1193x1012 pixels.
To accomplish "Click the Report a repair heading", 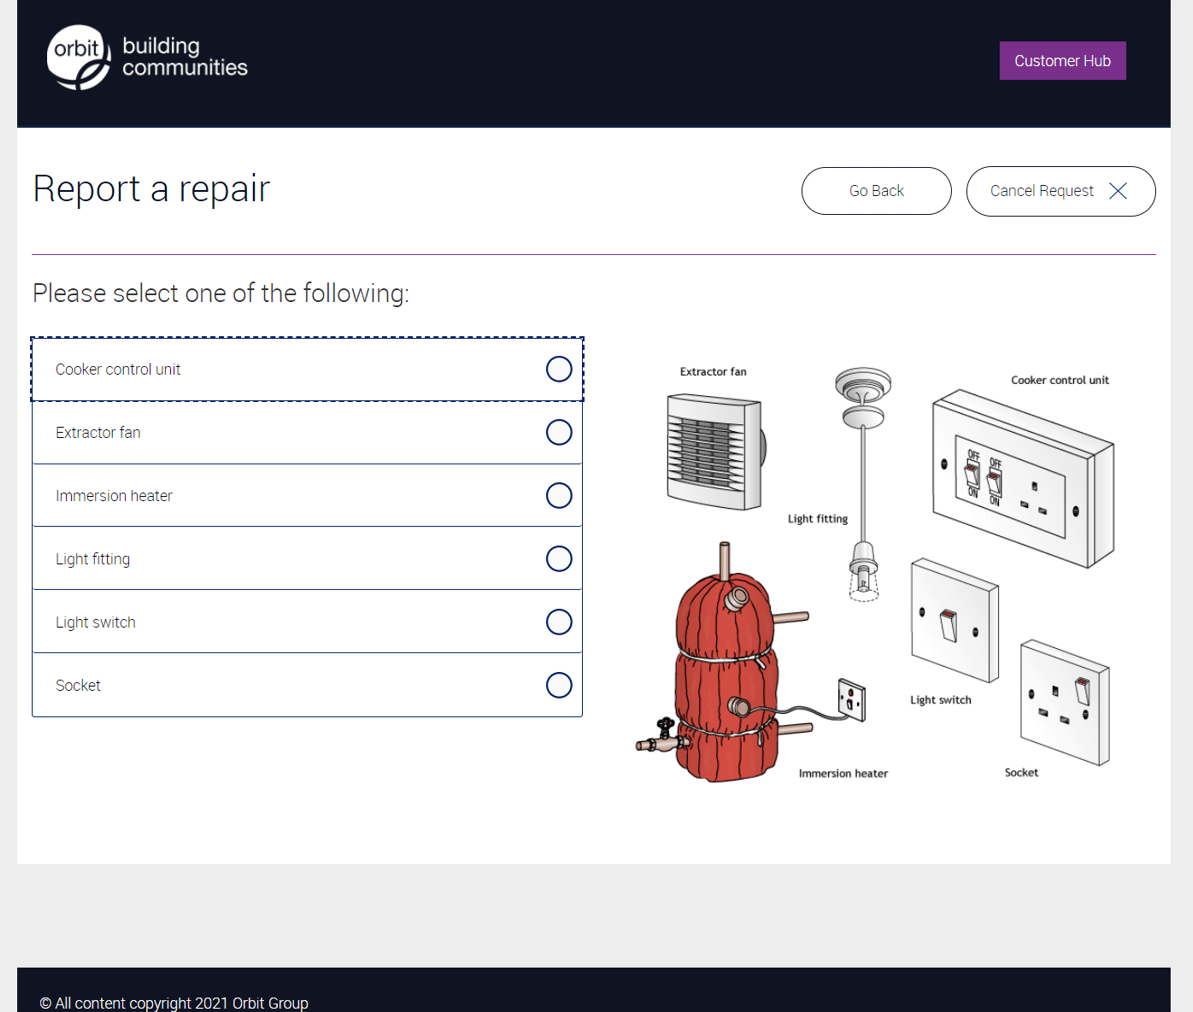I will click(151, 188).
